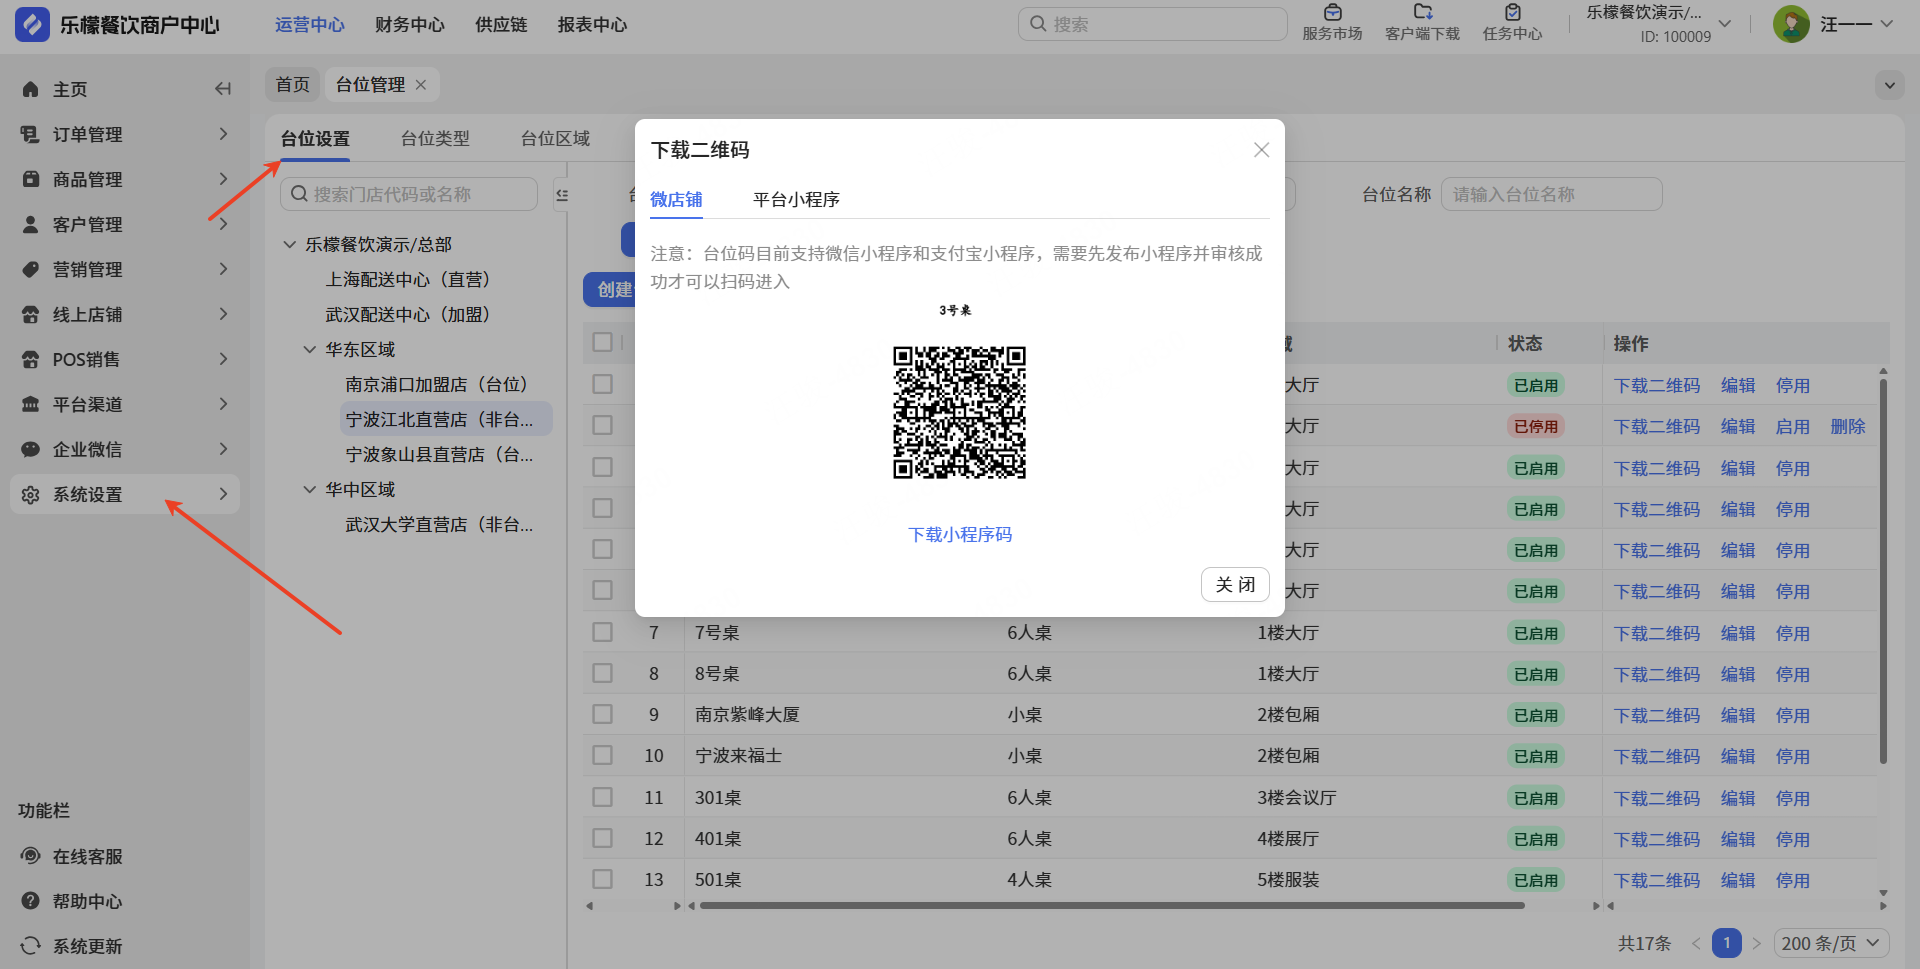Open 帮助中心 question mark icon
The height and width of the screenshot is (969, 1920).
[31, 901]
